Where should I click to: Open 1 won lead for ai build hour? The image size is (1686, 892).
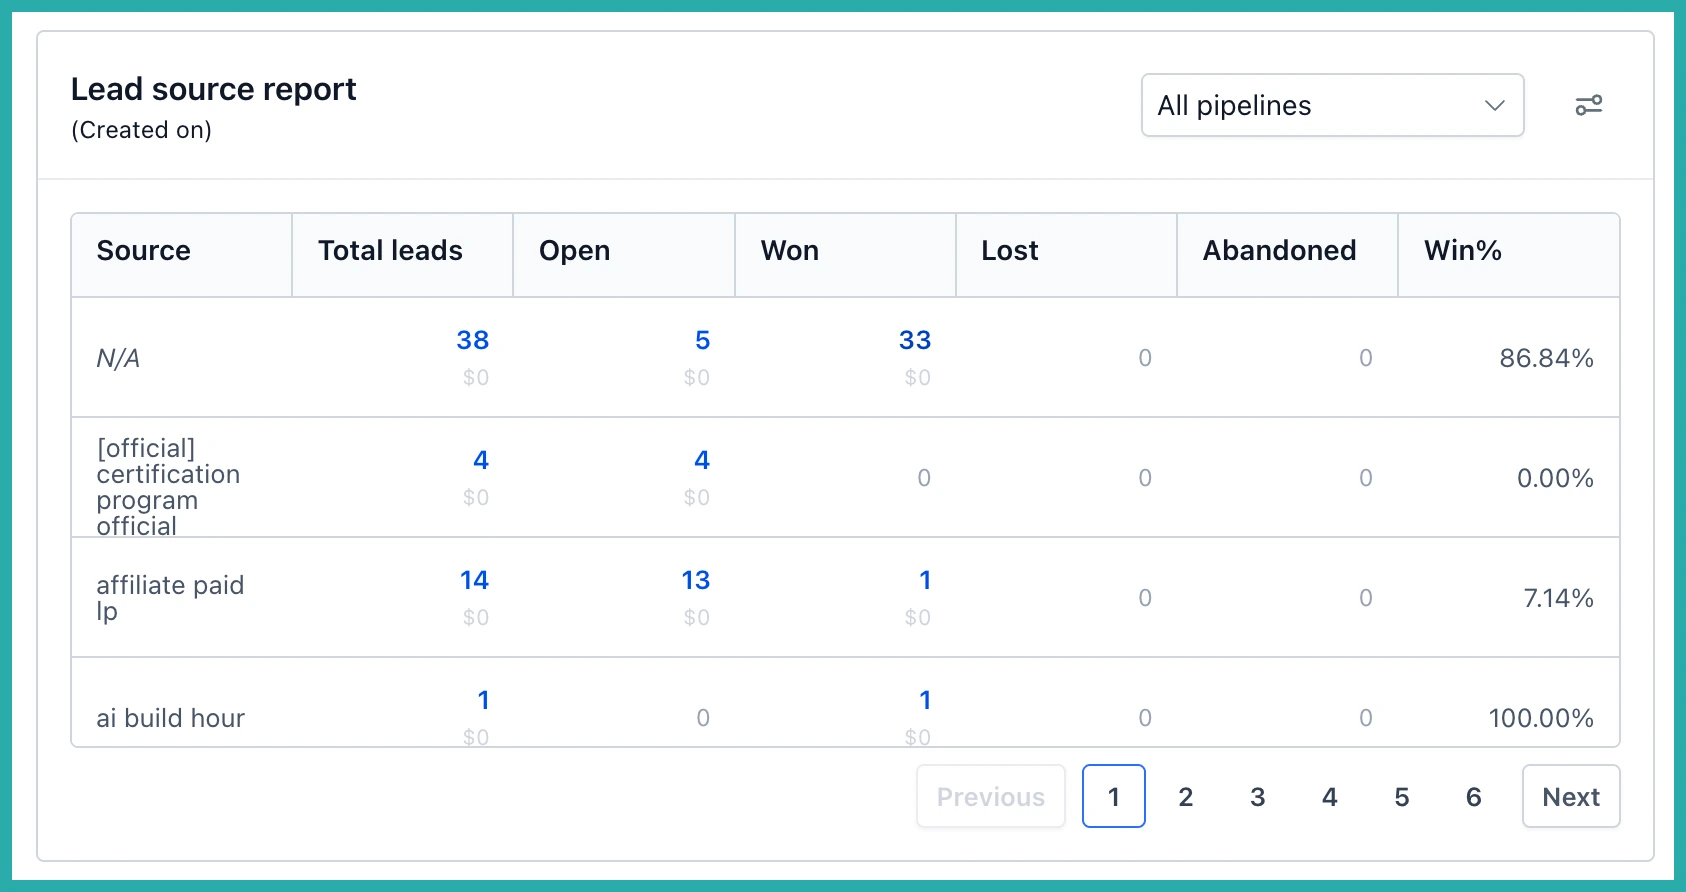(925, 700)
